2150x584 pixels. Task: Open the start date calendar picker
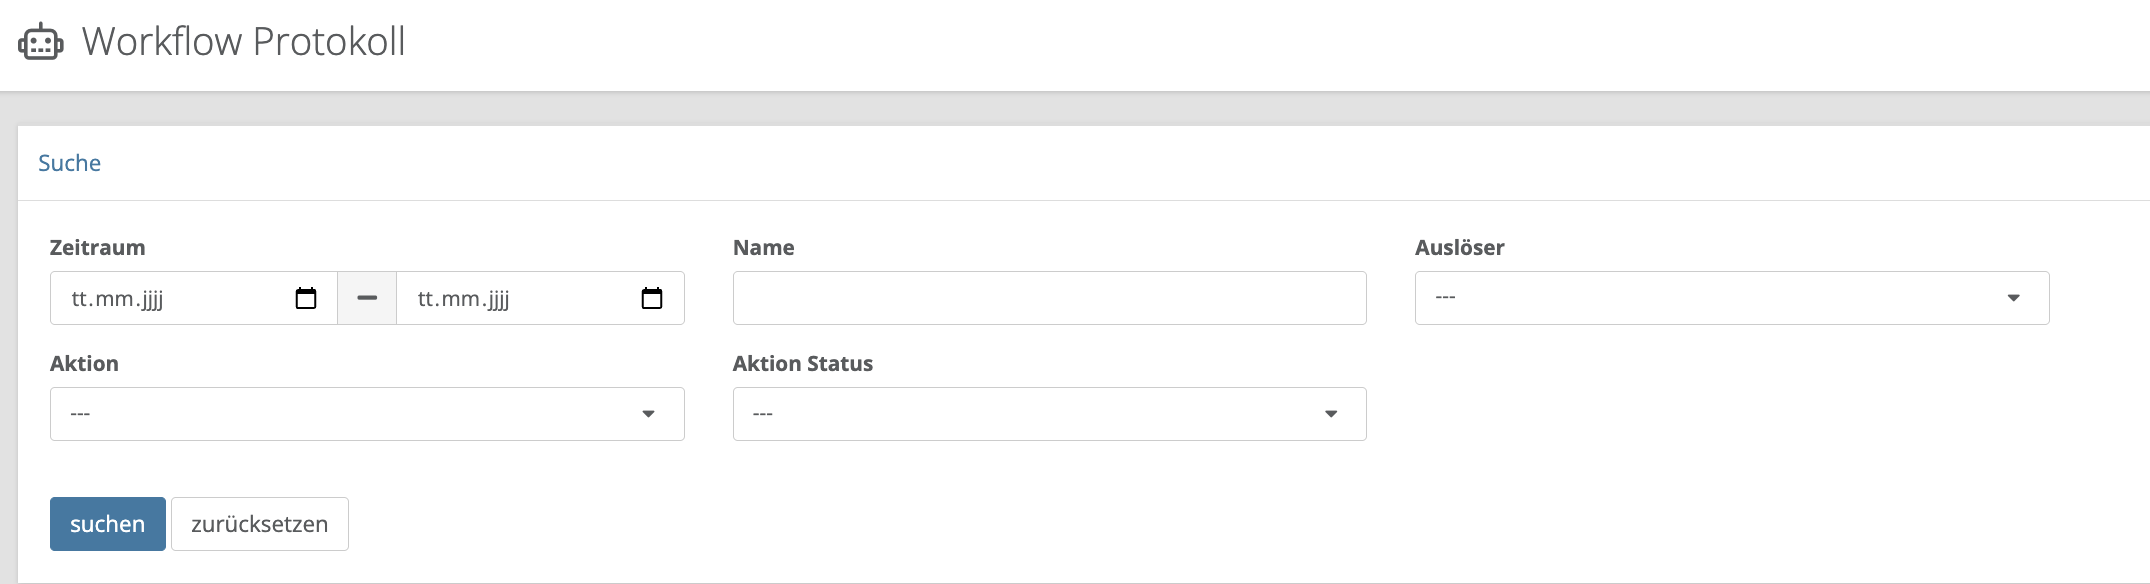(x=306, y=298)
